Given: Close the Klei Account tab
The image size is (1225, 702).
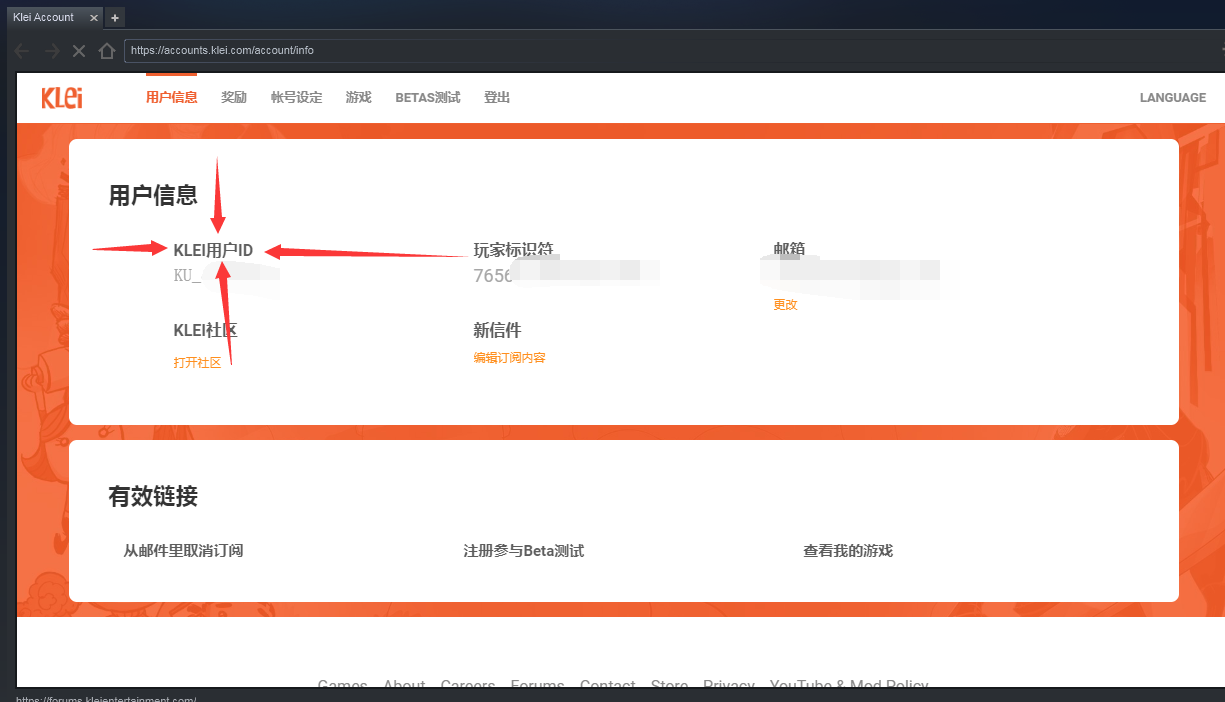Looking at the screenshot, I should click(x=93, y=18).
